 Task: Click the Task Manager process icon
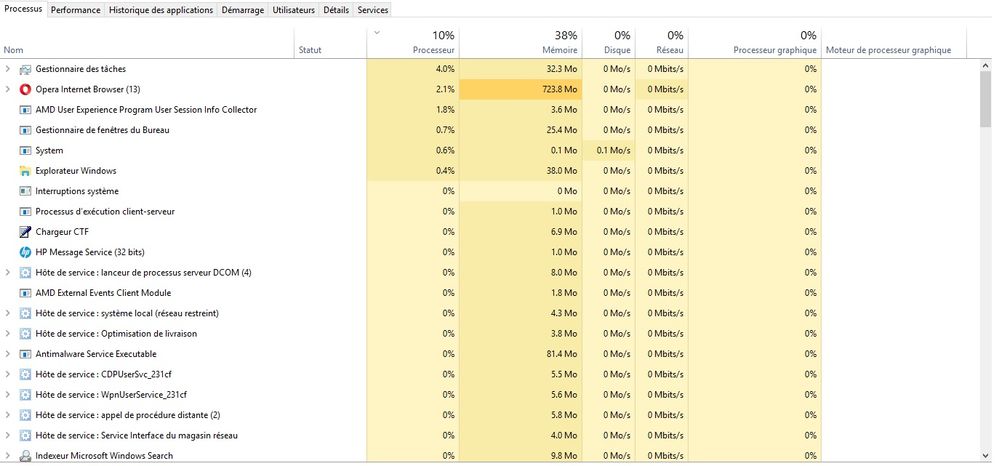click(x=25, y=69)
